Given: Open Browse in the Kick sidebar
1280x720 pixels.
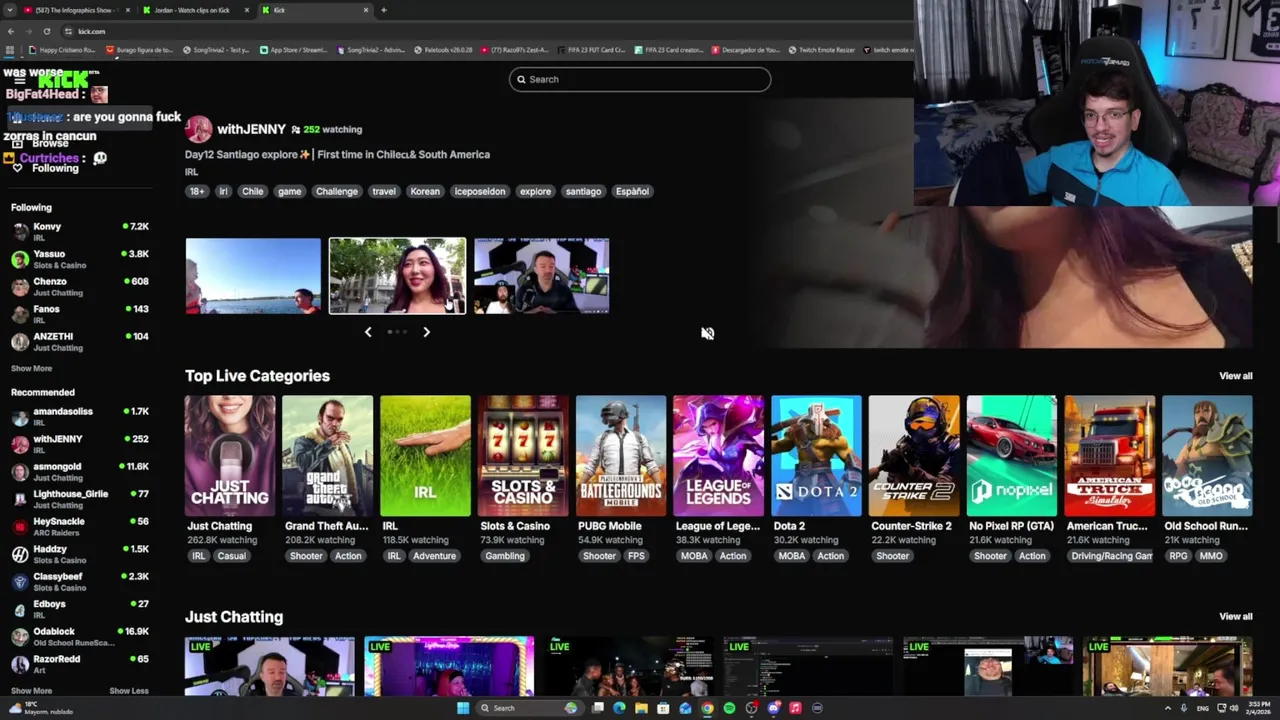Looking at the screenshot, I should 50,143.
